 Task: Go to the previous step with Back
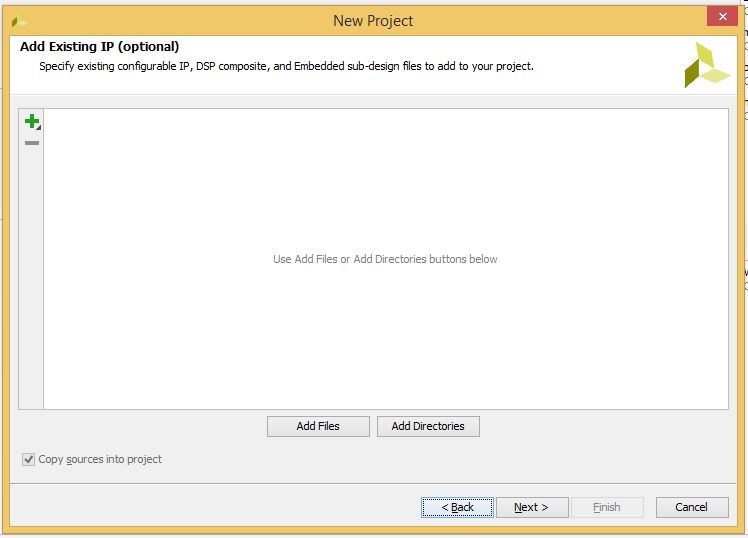(x=458, y=507)
